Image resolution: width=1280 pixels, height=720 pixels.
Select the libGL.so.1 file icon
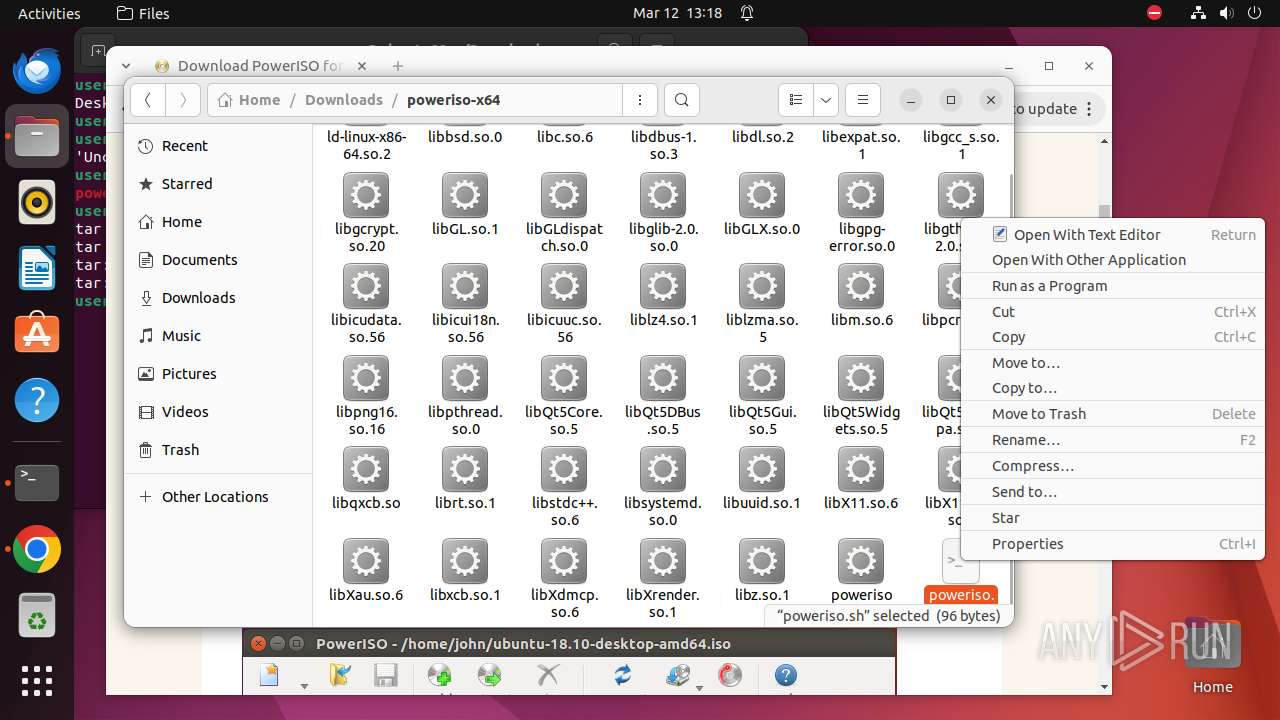pyautogui.click(x=465, y=195)
